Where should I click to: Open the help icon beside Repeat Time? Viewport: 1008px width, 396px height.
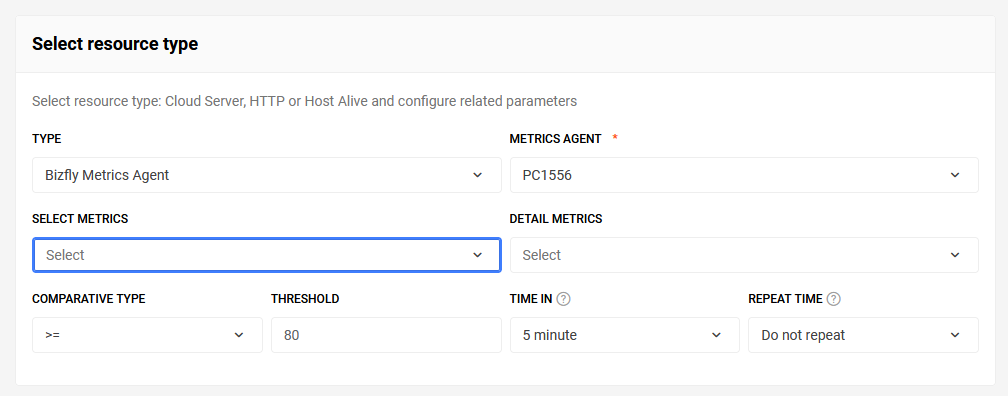[x=834, y=299]
